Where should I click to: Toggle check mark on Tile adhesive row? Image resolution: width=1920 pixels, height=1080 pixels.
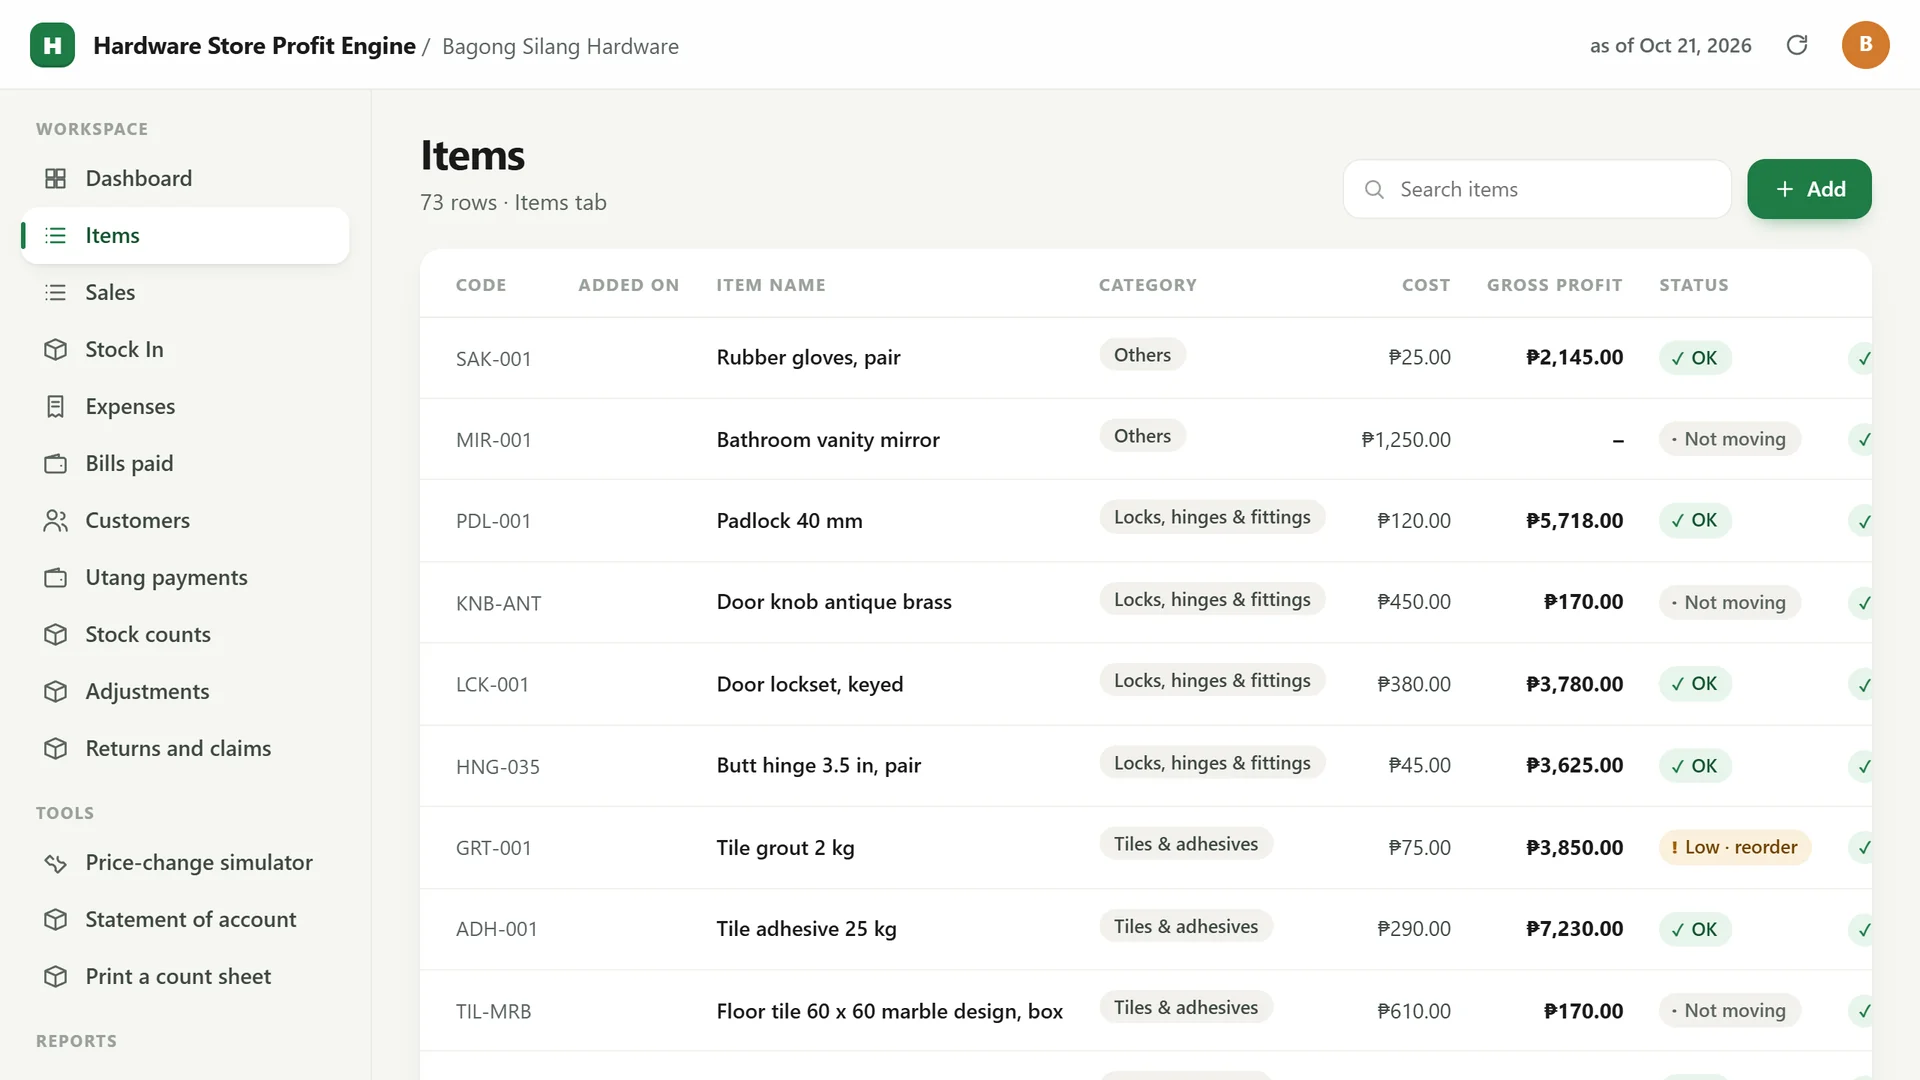tap(1861, 929)
